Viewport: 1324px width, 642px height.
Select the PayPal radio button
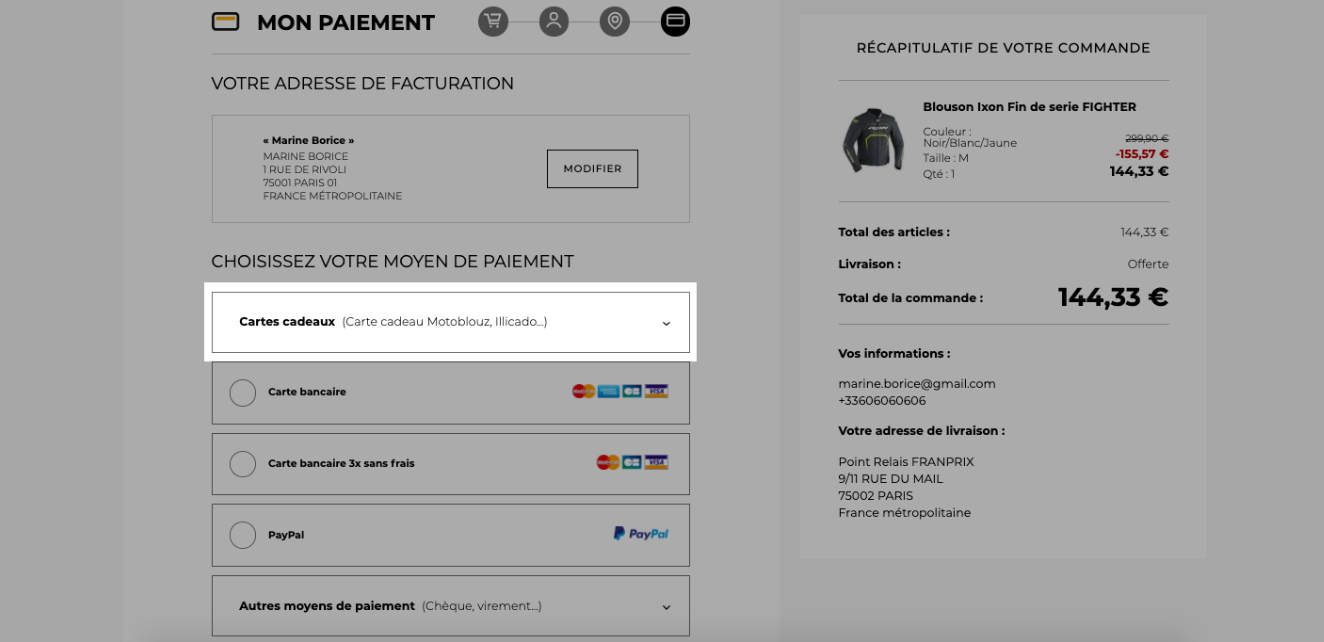pos(243,535)
